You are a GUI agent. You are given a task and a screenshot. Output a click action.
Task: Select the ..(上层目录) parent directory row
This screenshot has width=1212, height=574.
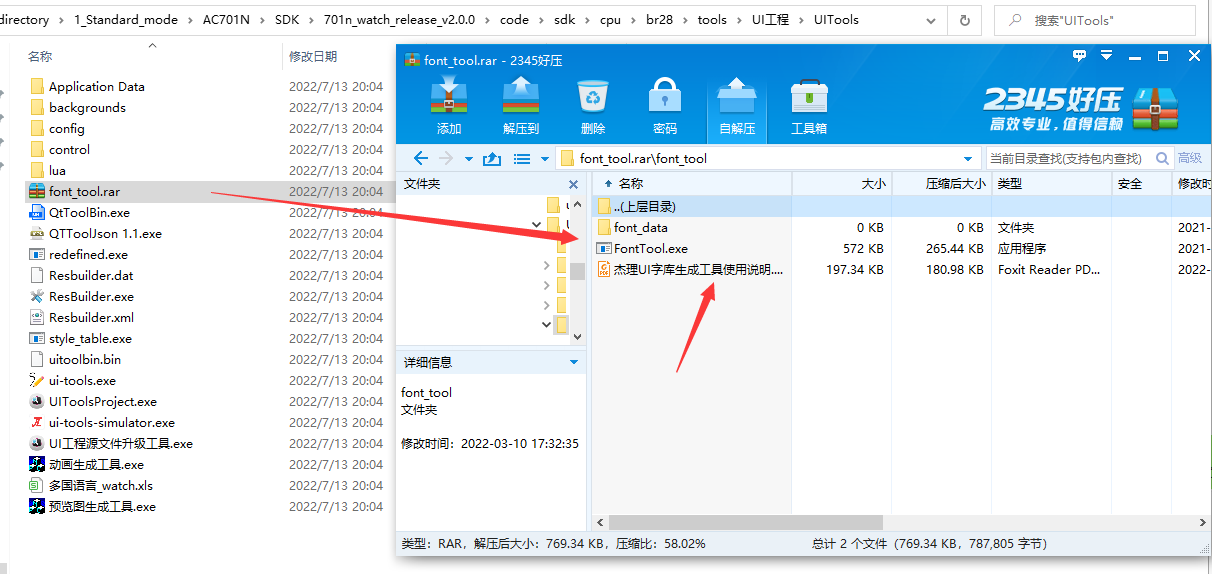tap(901, 206)
